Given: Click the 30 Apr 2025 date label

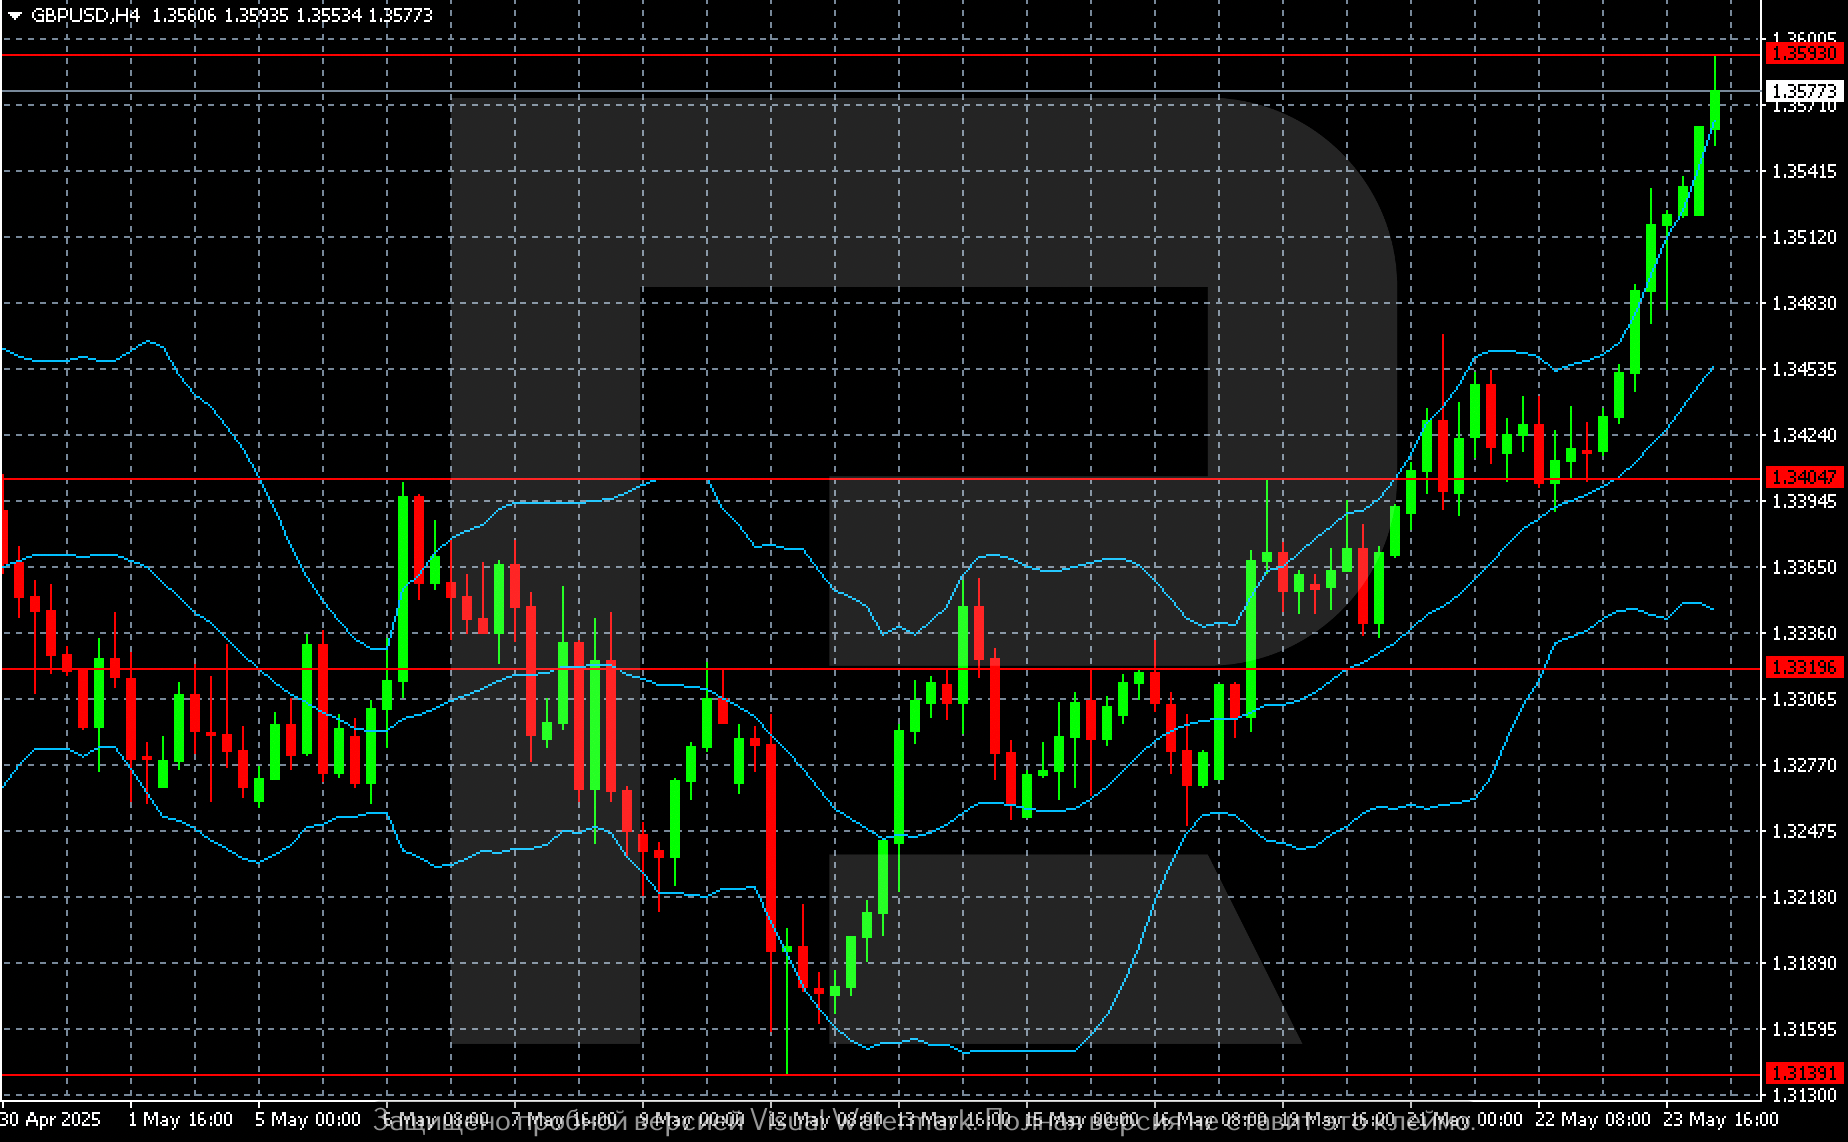Looking at the screenshot, I should click(x=50, y=1119).
